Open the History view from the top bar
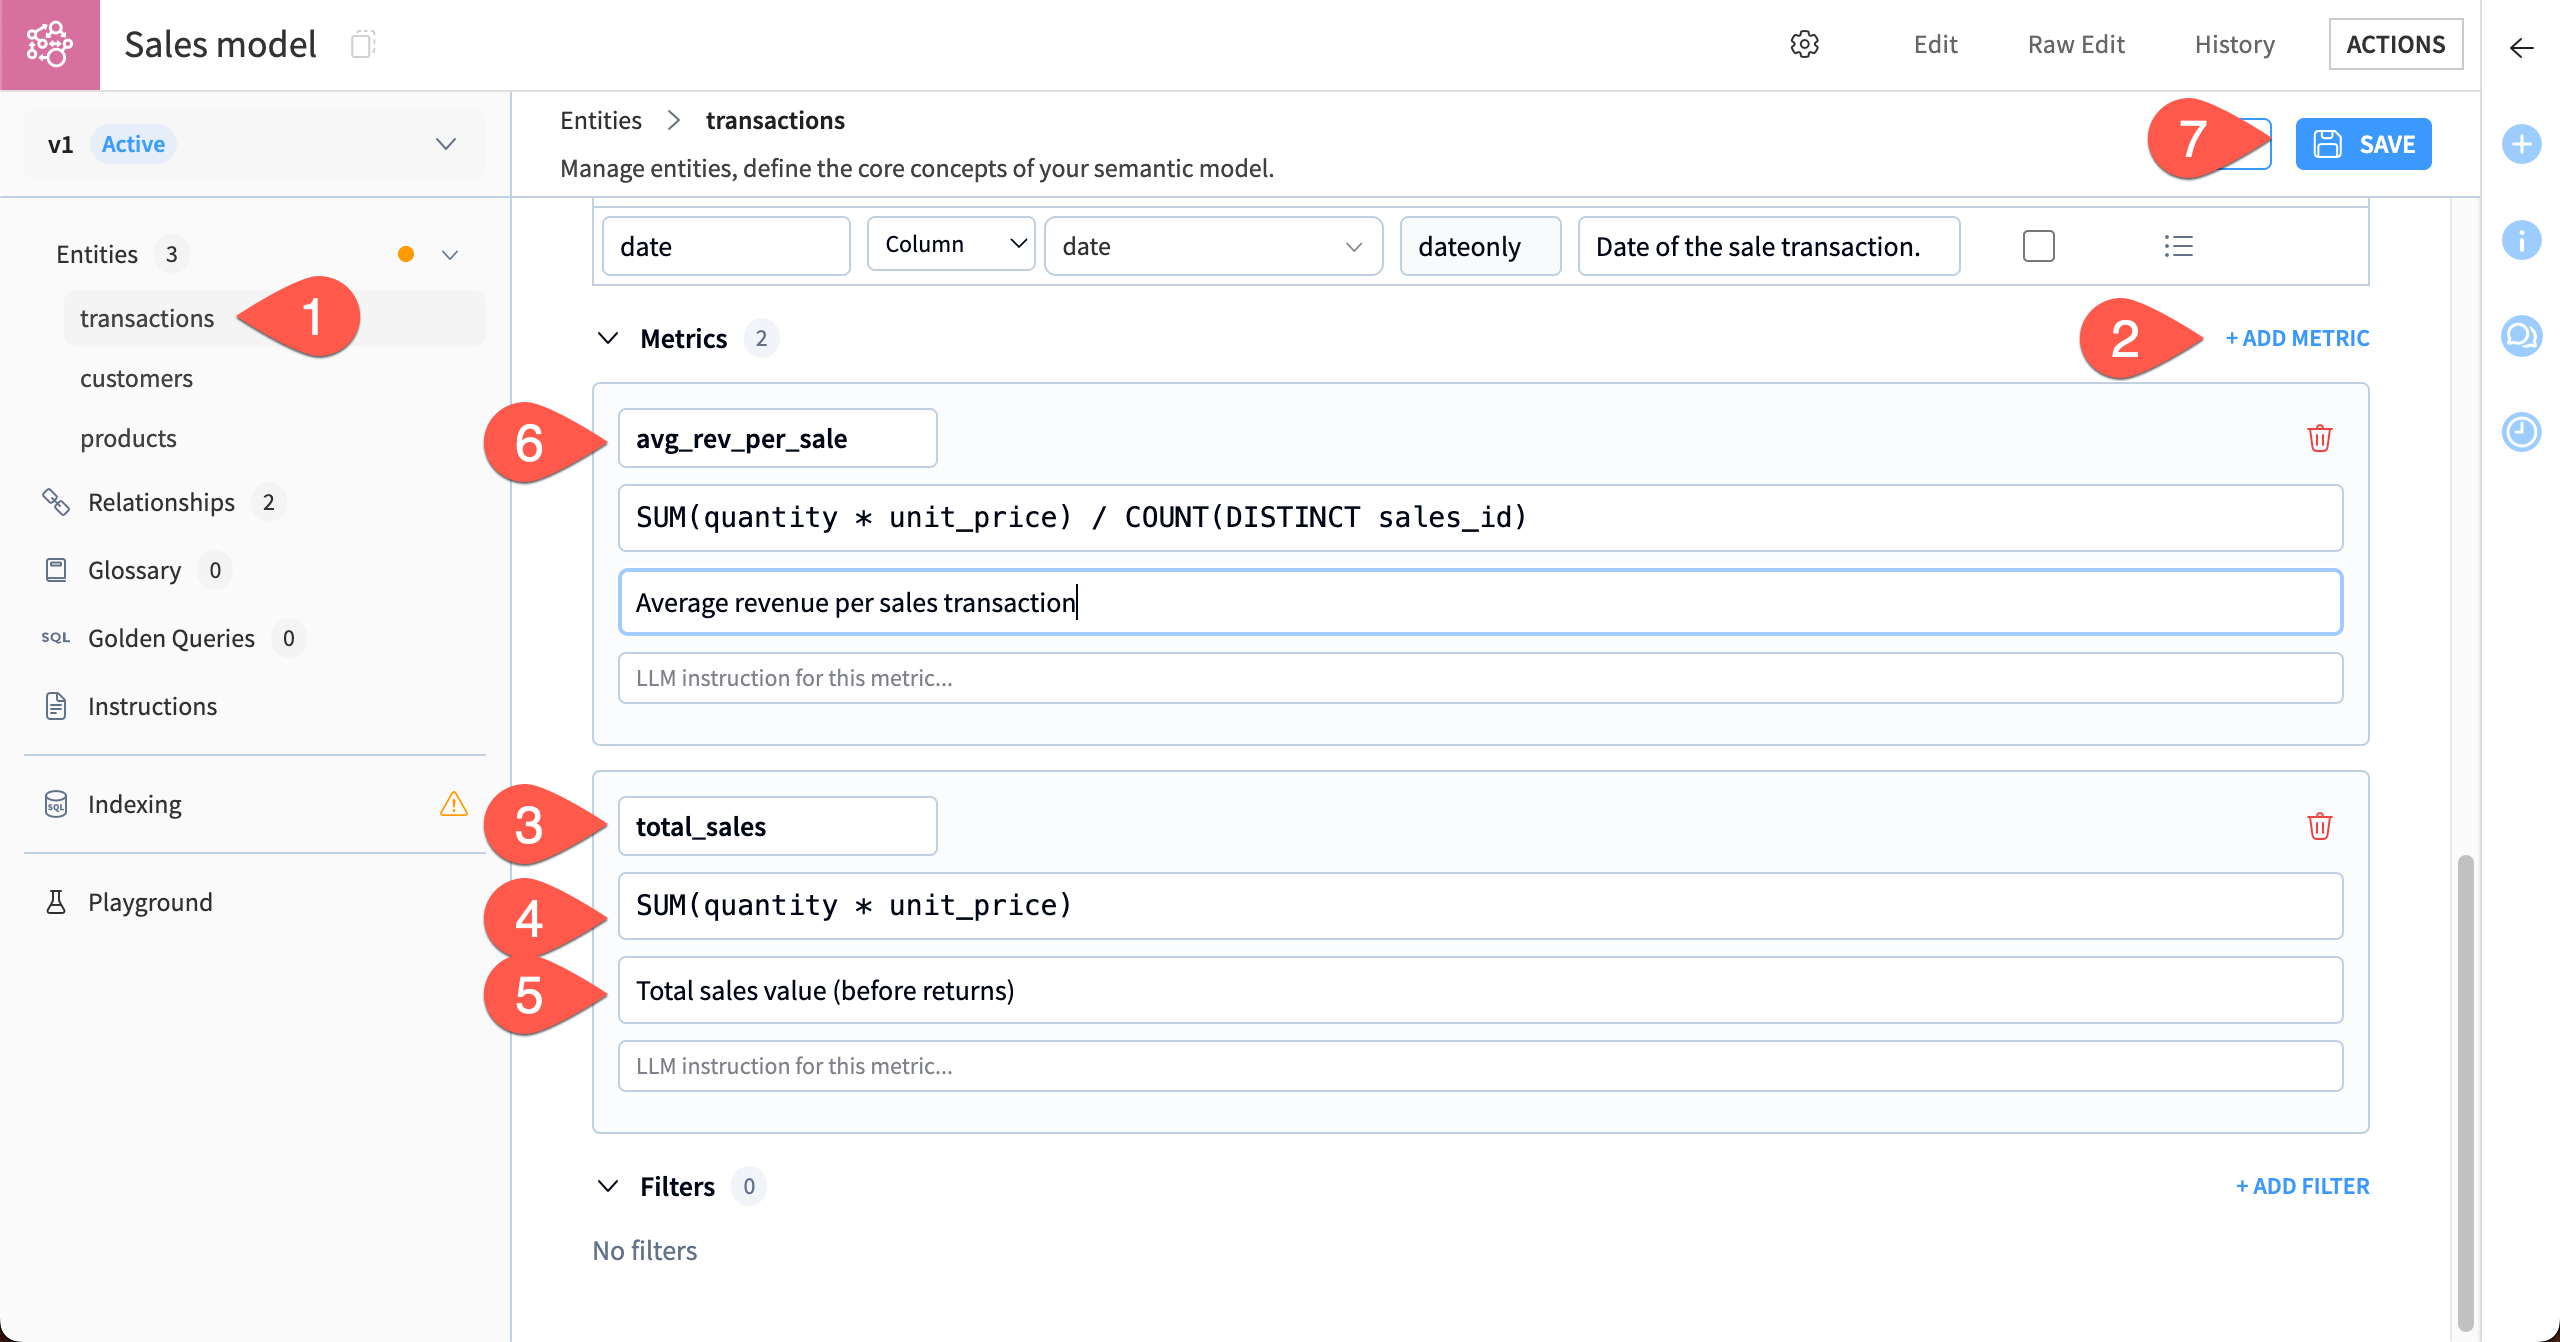The width and height of the screenshot is (2560, 1342). coord(2234,44)
